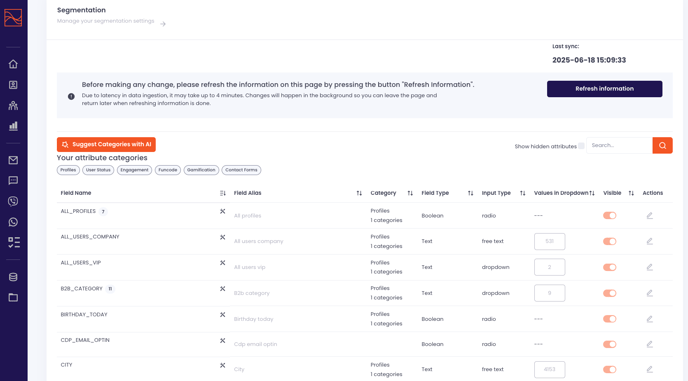Open the audience group icon in sidebar
This screenshot has height=381, width=688.
point(13,105)
